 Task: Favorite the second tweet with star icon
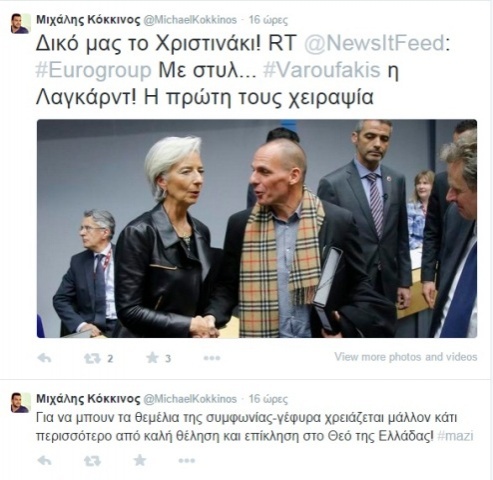click(140, 460)
